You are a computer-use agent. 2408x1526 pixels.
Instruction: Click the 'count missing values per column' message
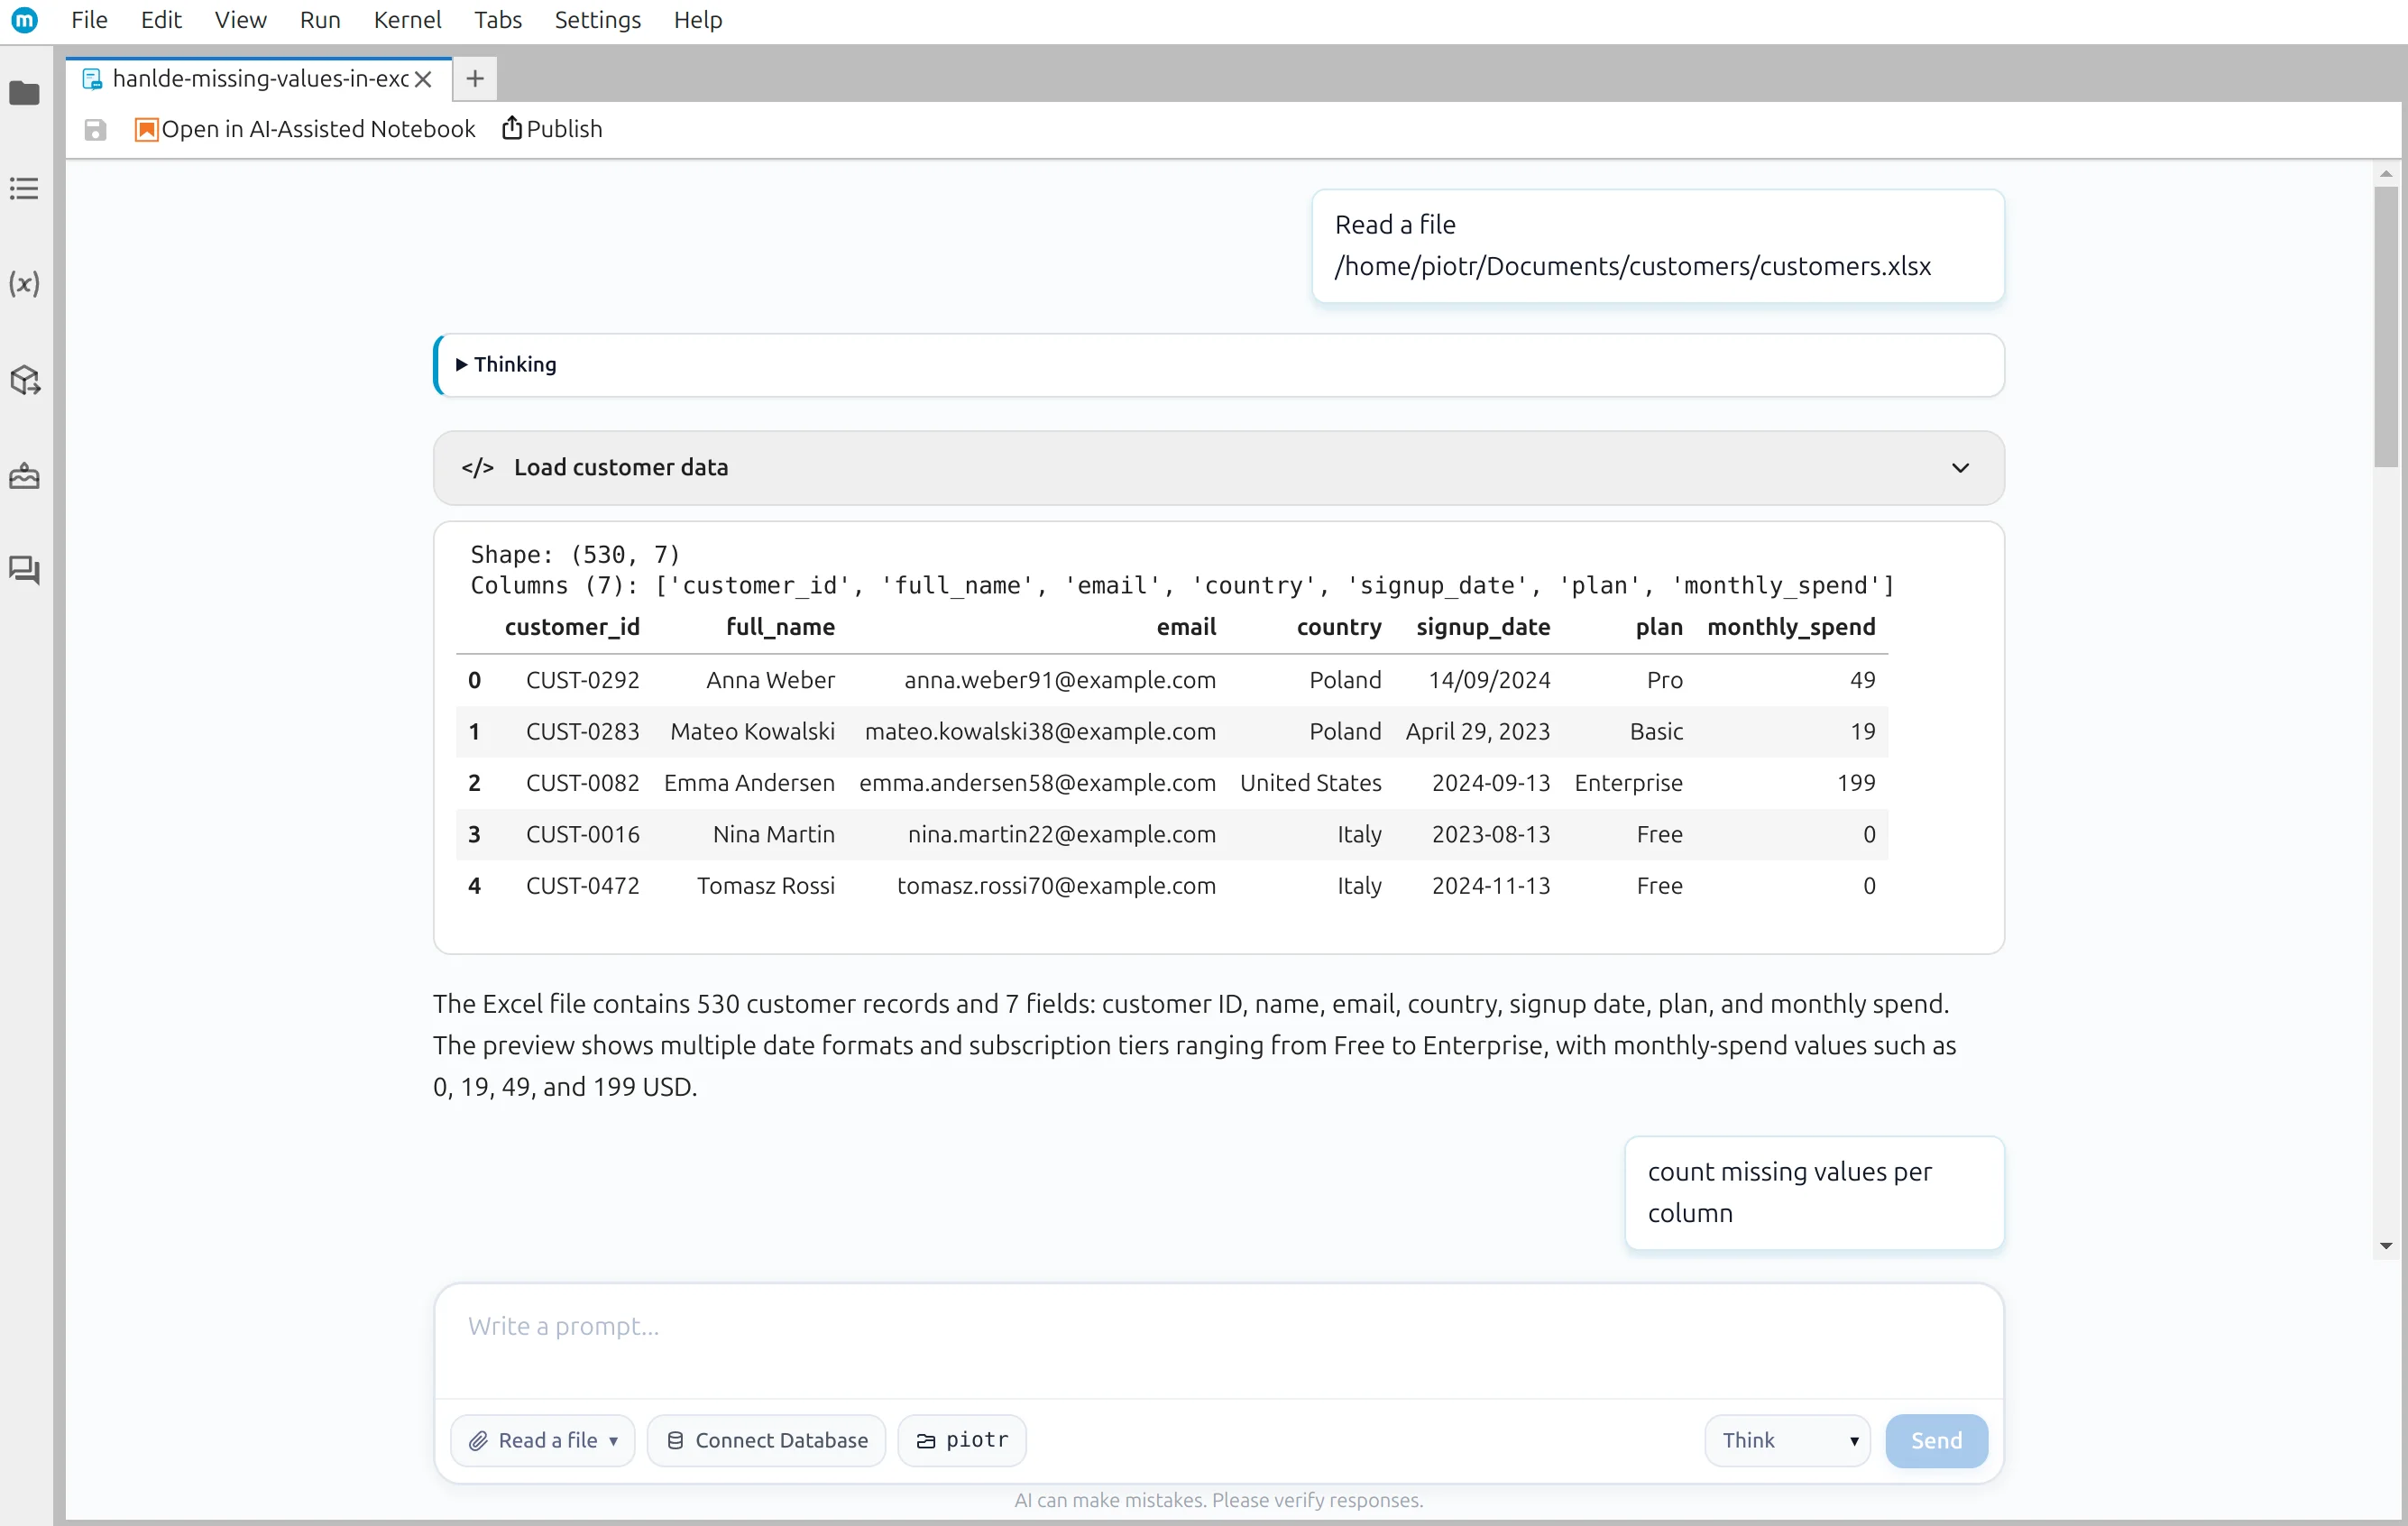point(1814,1192)
